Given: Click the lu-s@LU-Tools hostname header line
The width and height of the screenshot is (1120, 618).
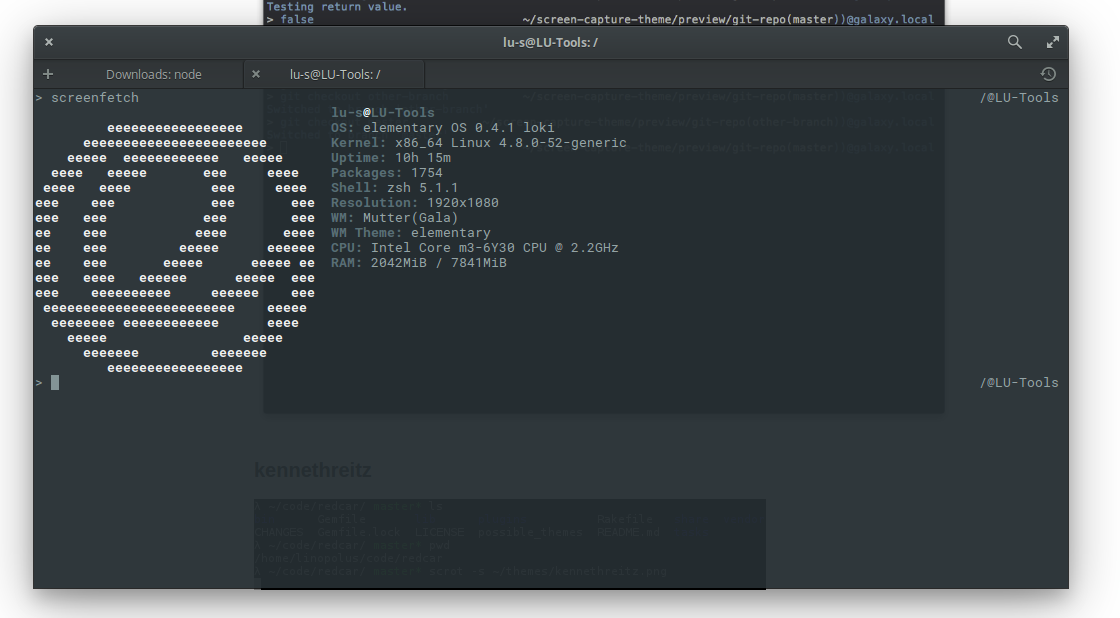Looking at the screenshot, I should pyautogui.click(x=383, y=113).
